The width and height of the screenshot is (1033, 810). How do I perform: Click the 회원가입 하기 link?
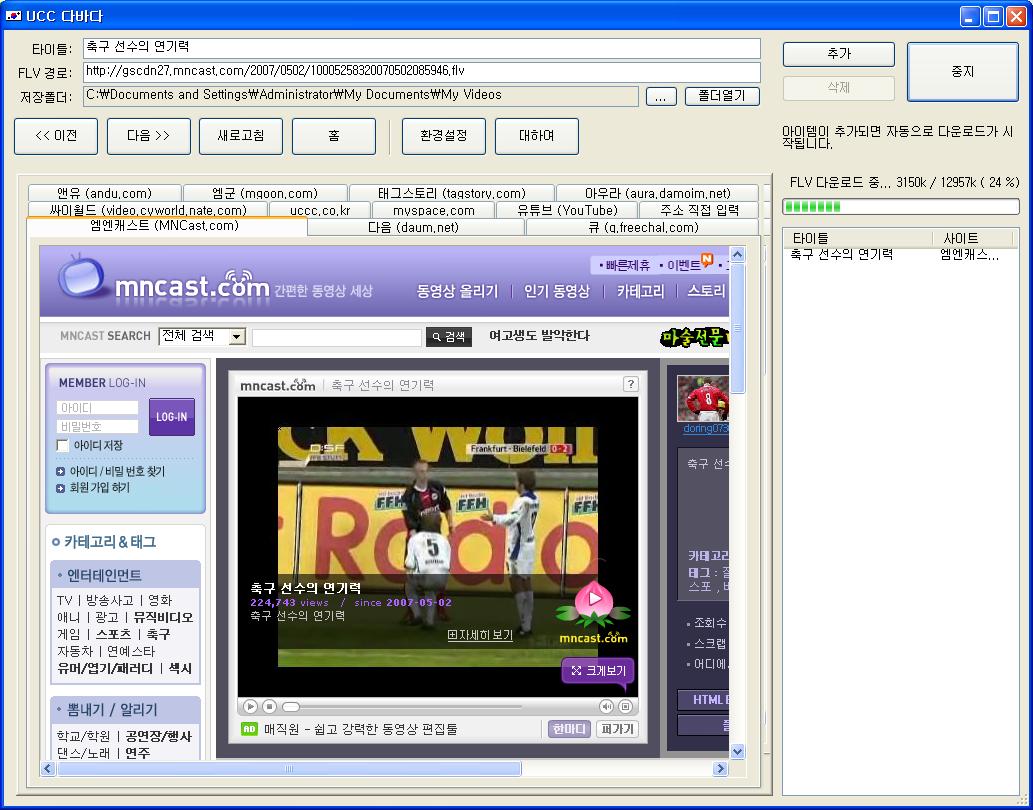(x=99, y=488)
